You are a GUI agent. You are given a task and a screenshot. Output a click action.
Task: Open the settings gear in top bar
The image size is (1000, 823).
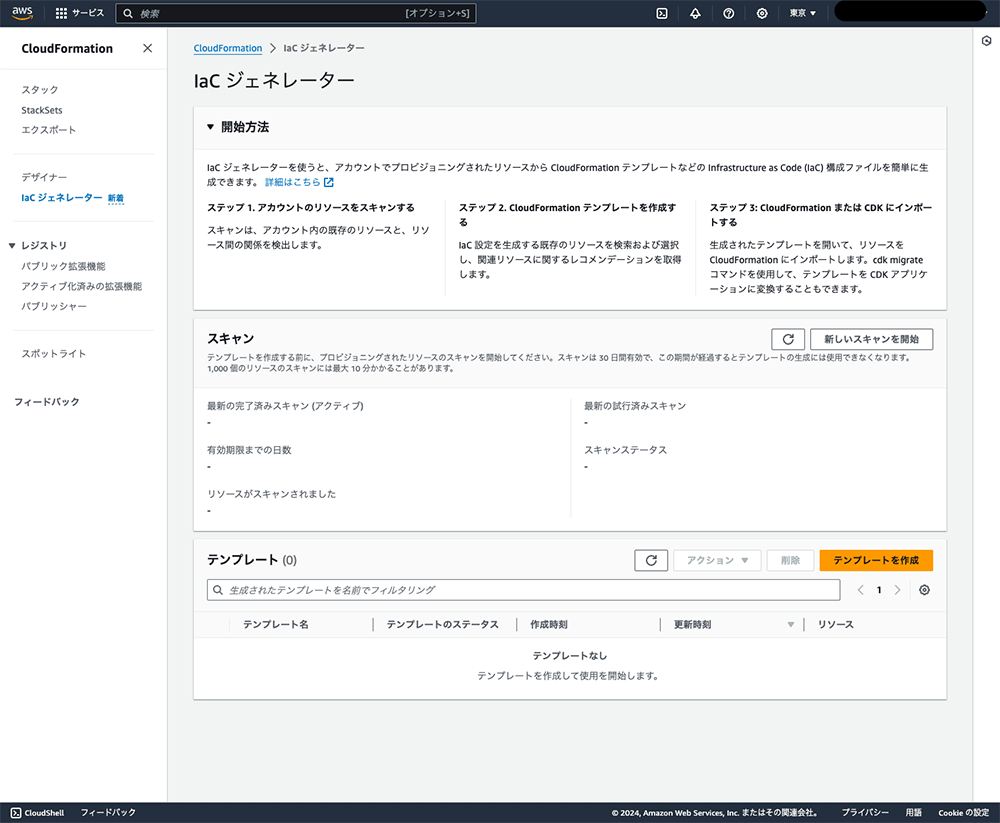(761, 13)
